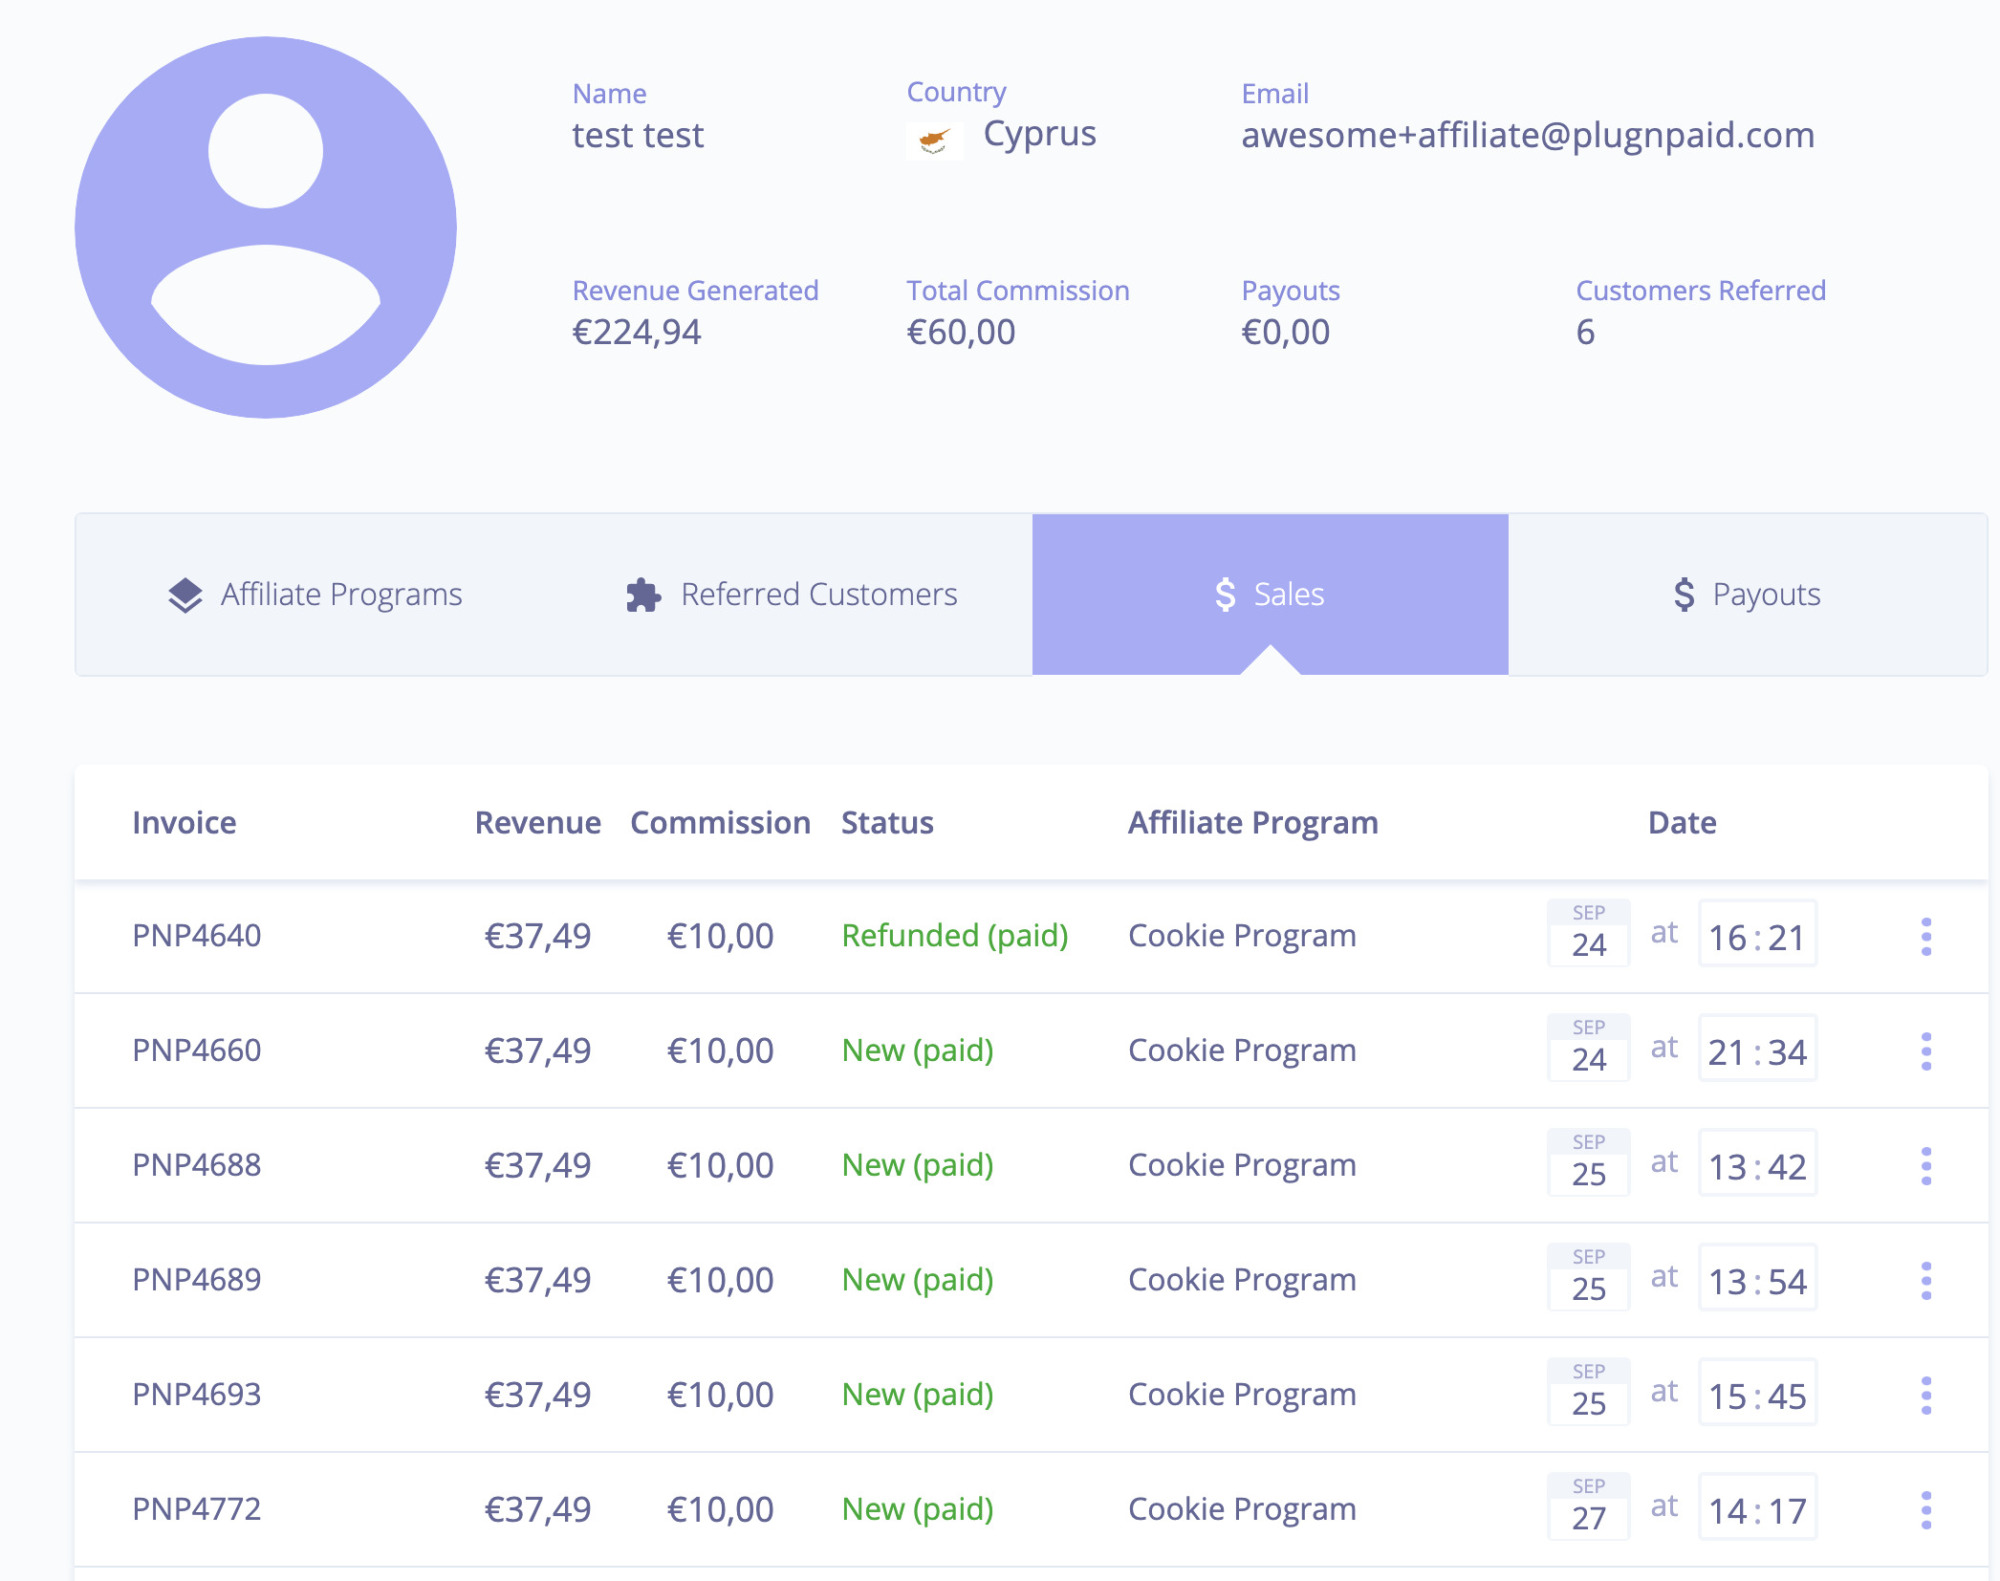Screen dimensions: 2000x1581
Task: Open three-dot menu for invoice PNP4689
Action: point(1925,1280)
